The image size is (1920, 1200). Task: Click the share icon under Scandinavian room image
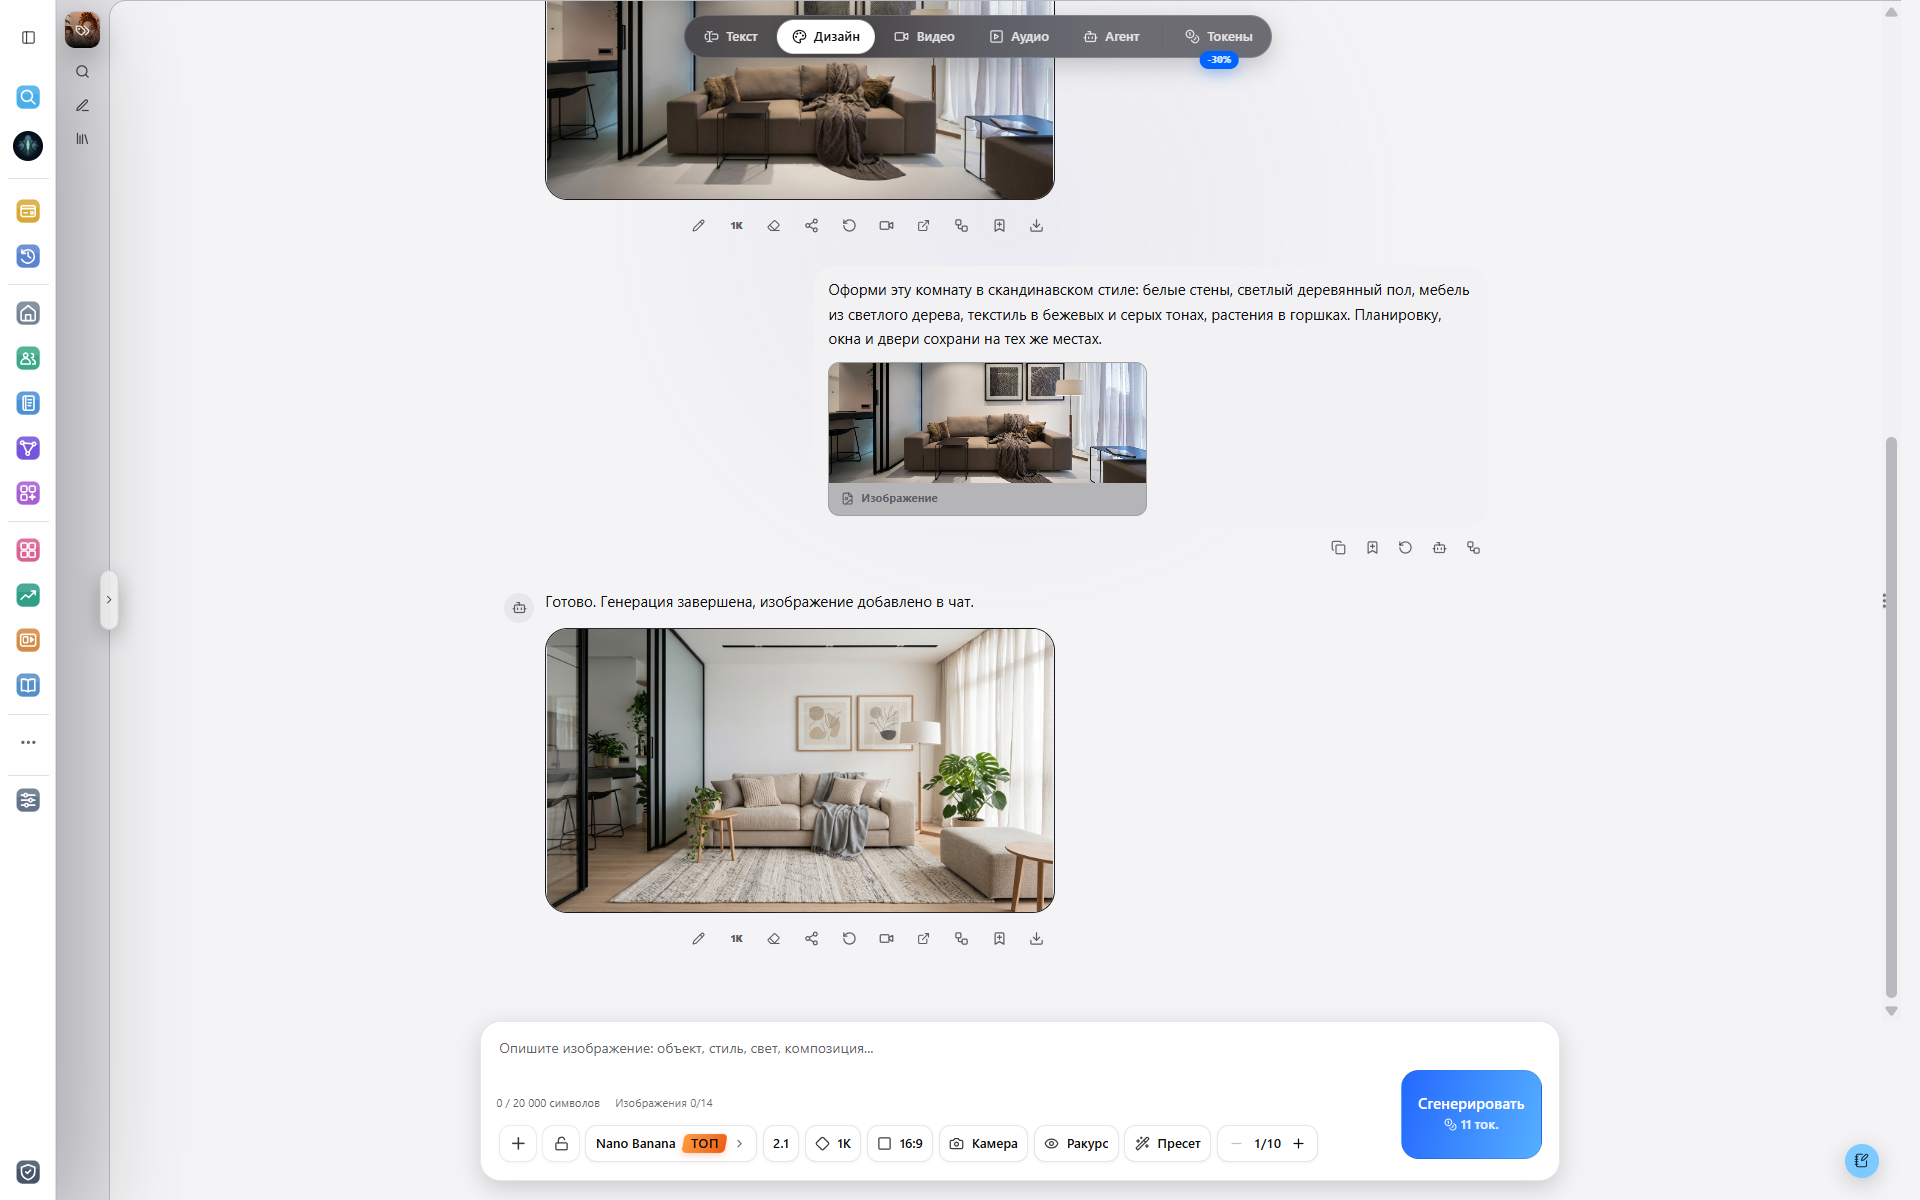pos(811,938)
